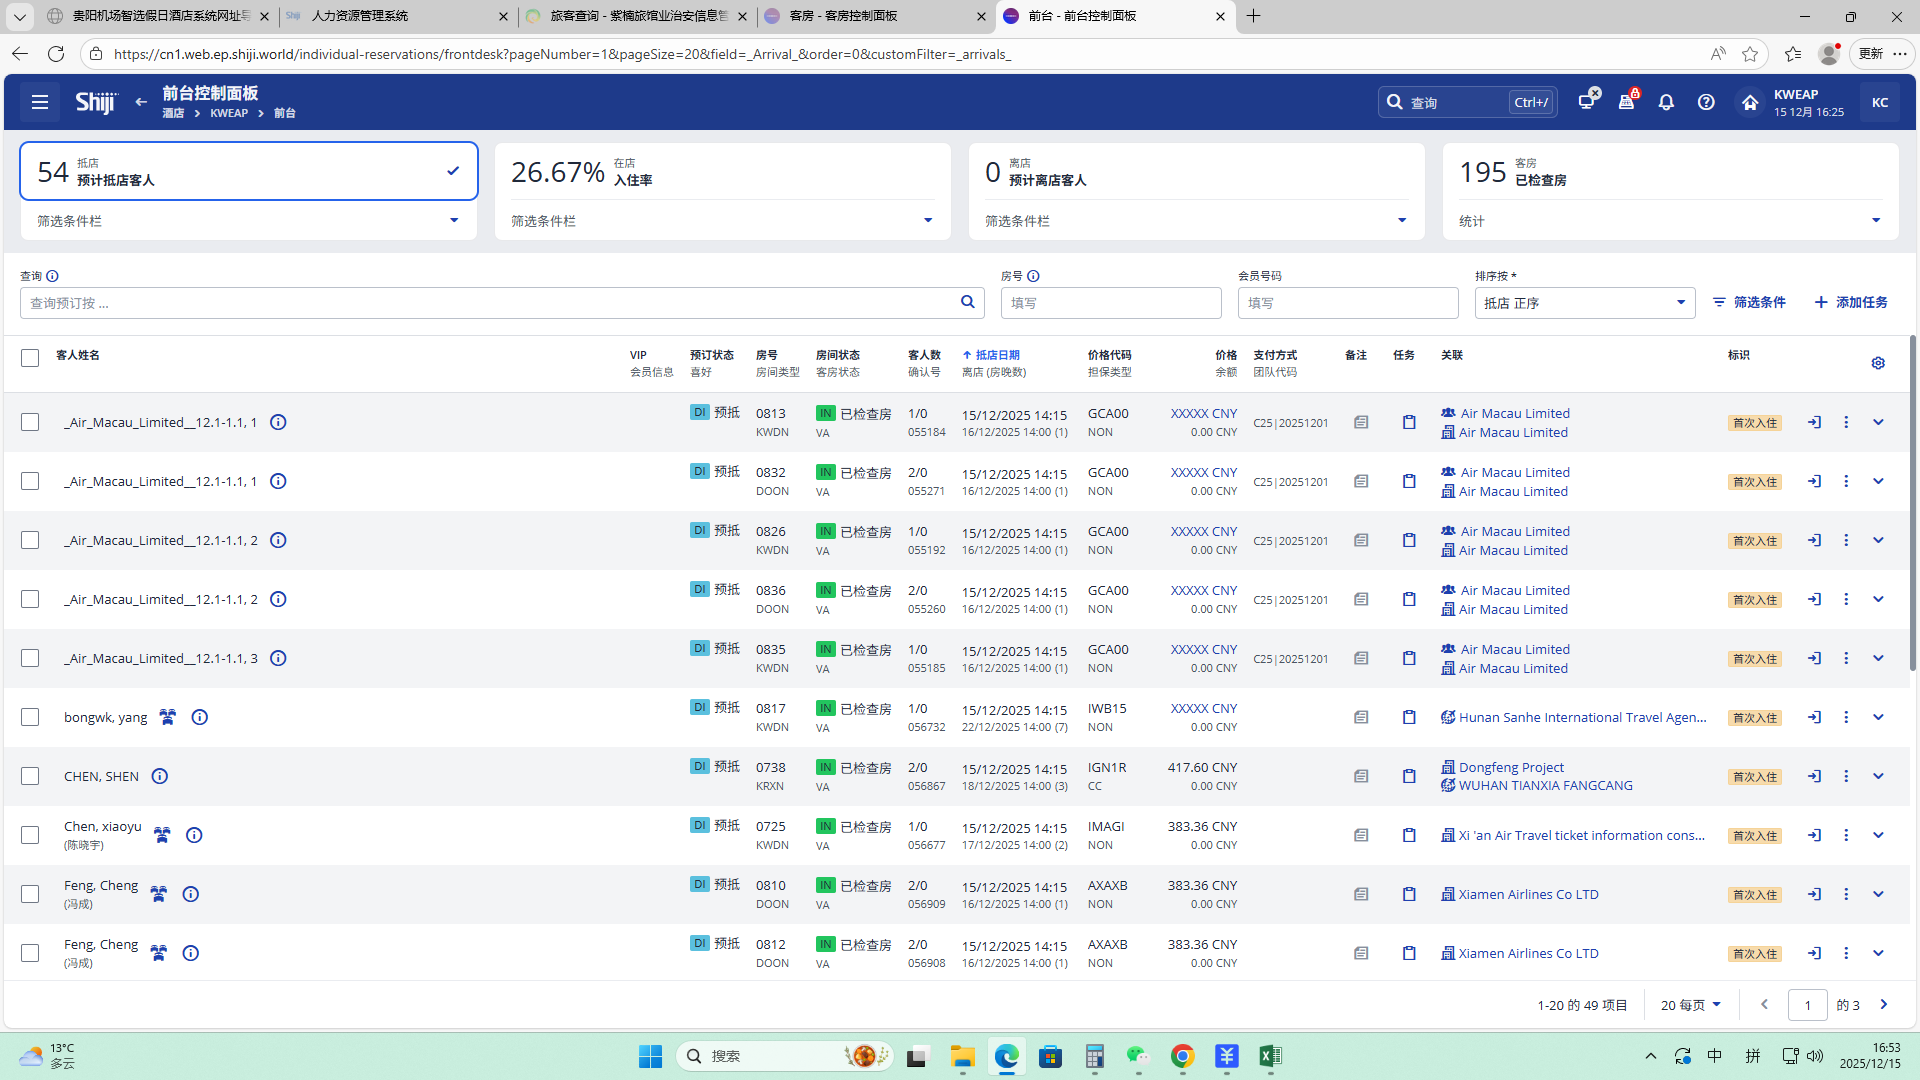
Task: Open task clipboard icon for bongwk, yang
Action: click(1409, 717)
